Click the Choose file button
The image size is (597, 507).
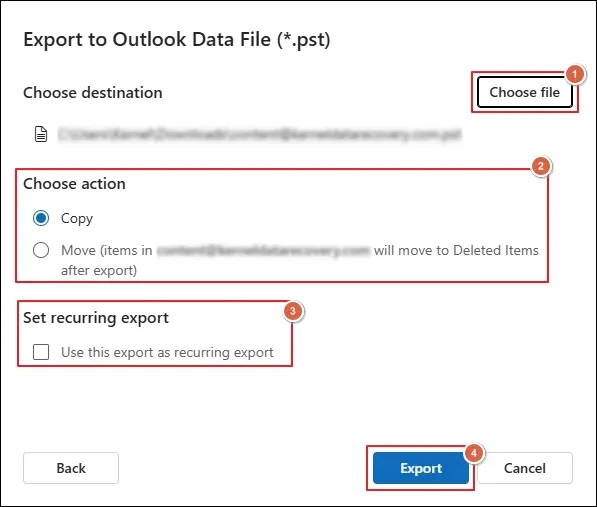tap(525, 92)
